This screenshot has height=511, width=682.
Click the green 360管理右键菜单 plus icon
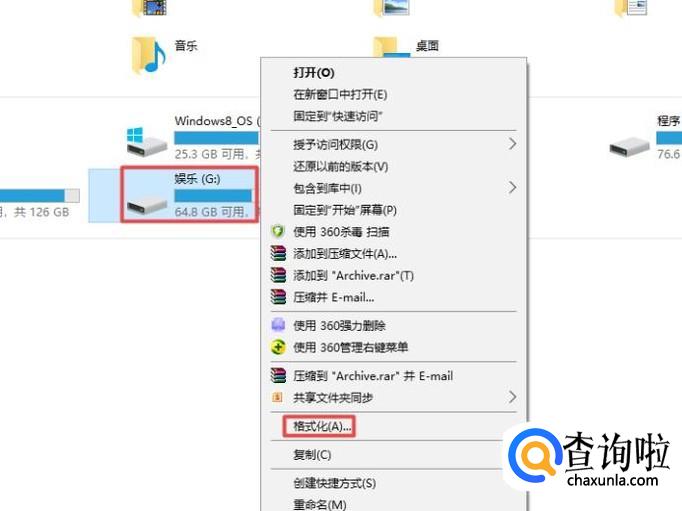[278, 347]
